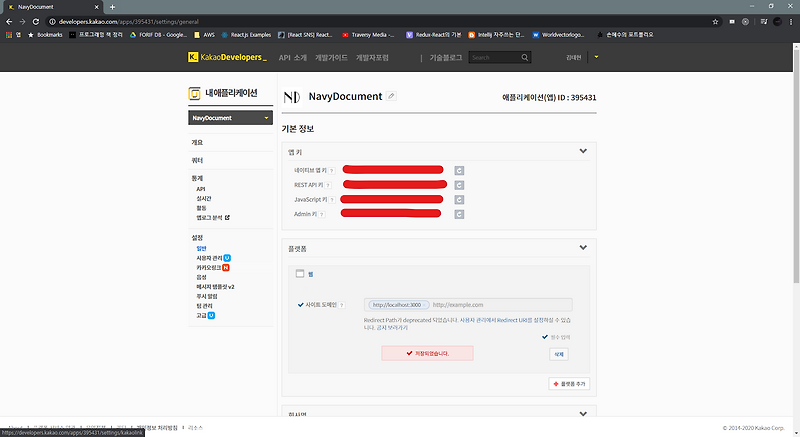Click the saved confirmation red message box

click(427, 353)
